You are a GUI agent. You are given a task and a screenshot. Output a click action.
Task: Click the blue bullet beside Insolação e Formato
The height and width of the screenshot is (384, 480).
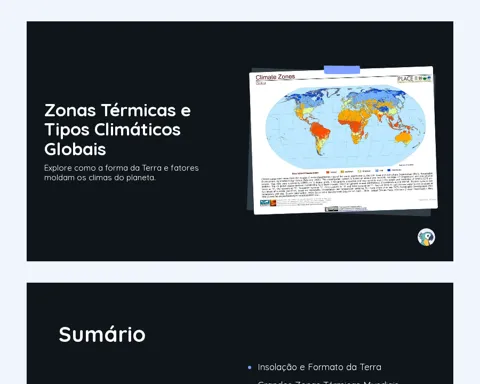(250, 367)
